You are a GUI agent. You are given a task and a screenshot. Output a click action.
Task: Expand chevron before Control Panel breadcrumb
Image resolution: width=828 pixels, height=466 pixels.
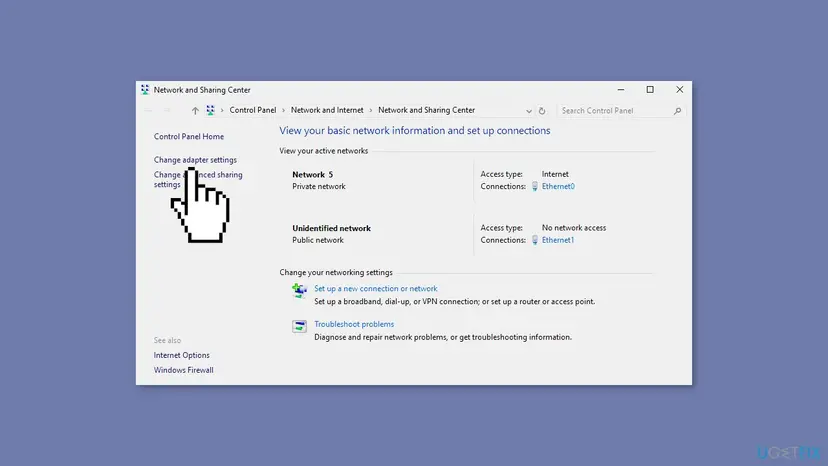point(222,110)
